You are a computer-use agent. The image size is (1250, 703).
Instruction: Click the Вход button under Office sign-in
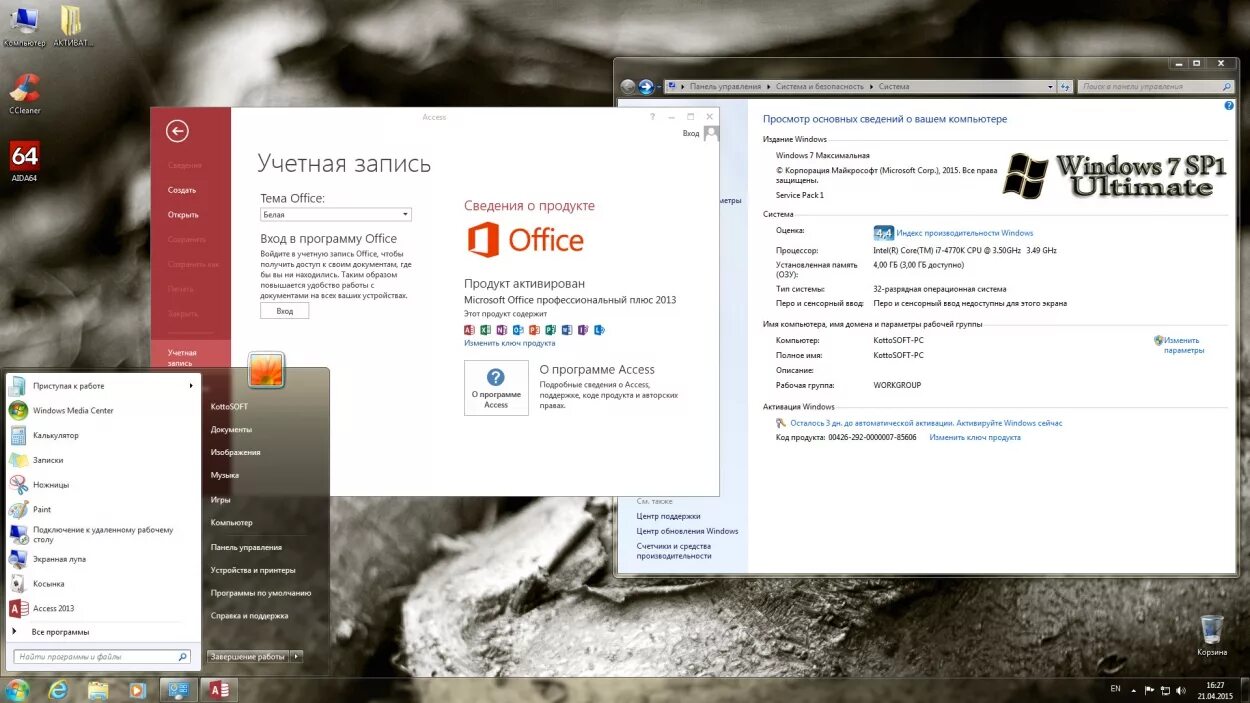point(285,311)
